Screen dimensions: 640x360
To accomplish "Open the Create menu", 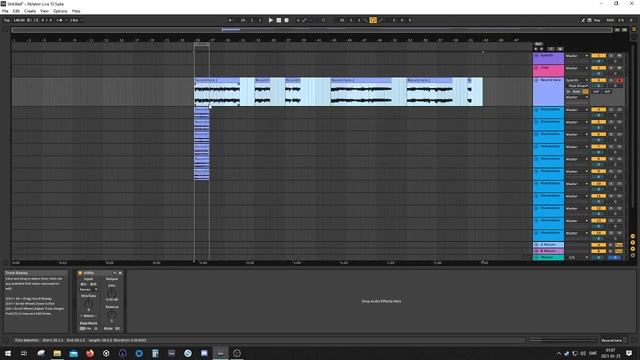I will point(30,11).
